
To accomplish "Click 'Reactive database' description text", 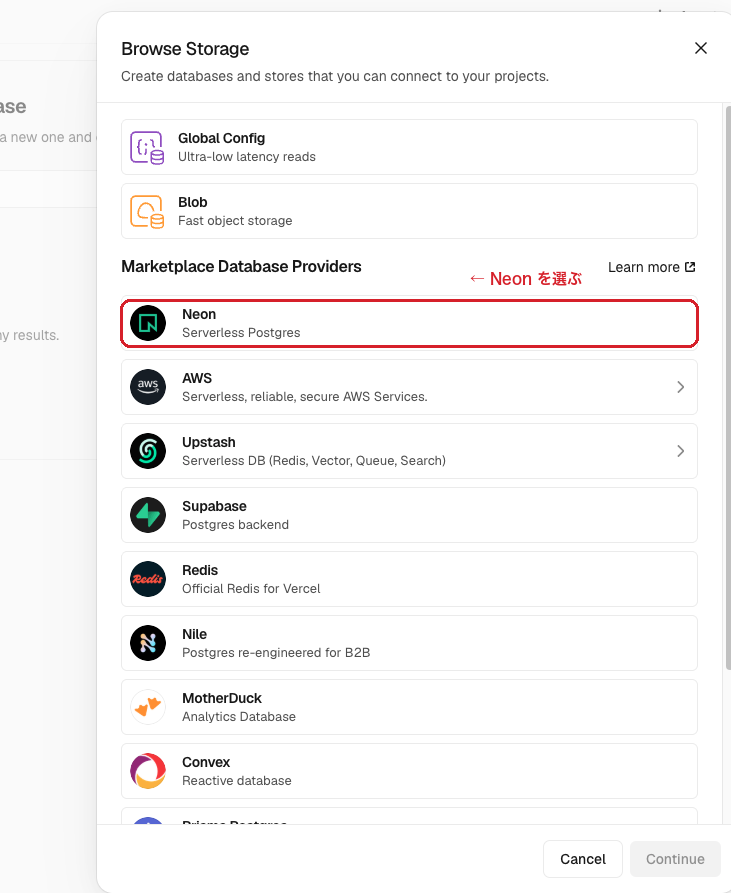I will point(236,780).
